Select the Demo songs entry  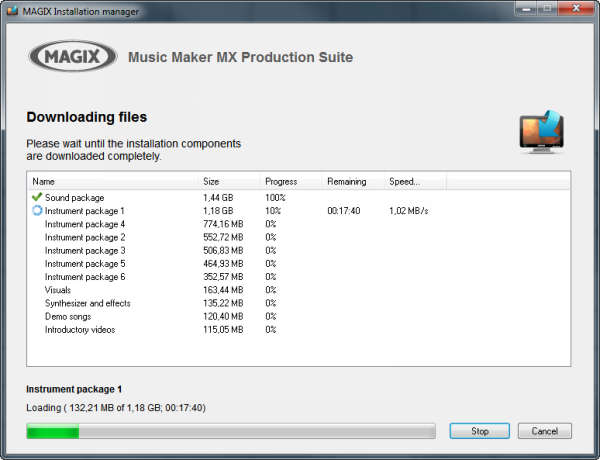[67, 316]
